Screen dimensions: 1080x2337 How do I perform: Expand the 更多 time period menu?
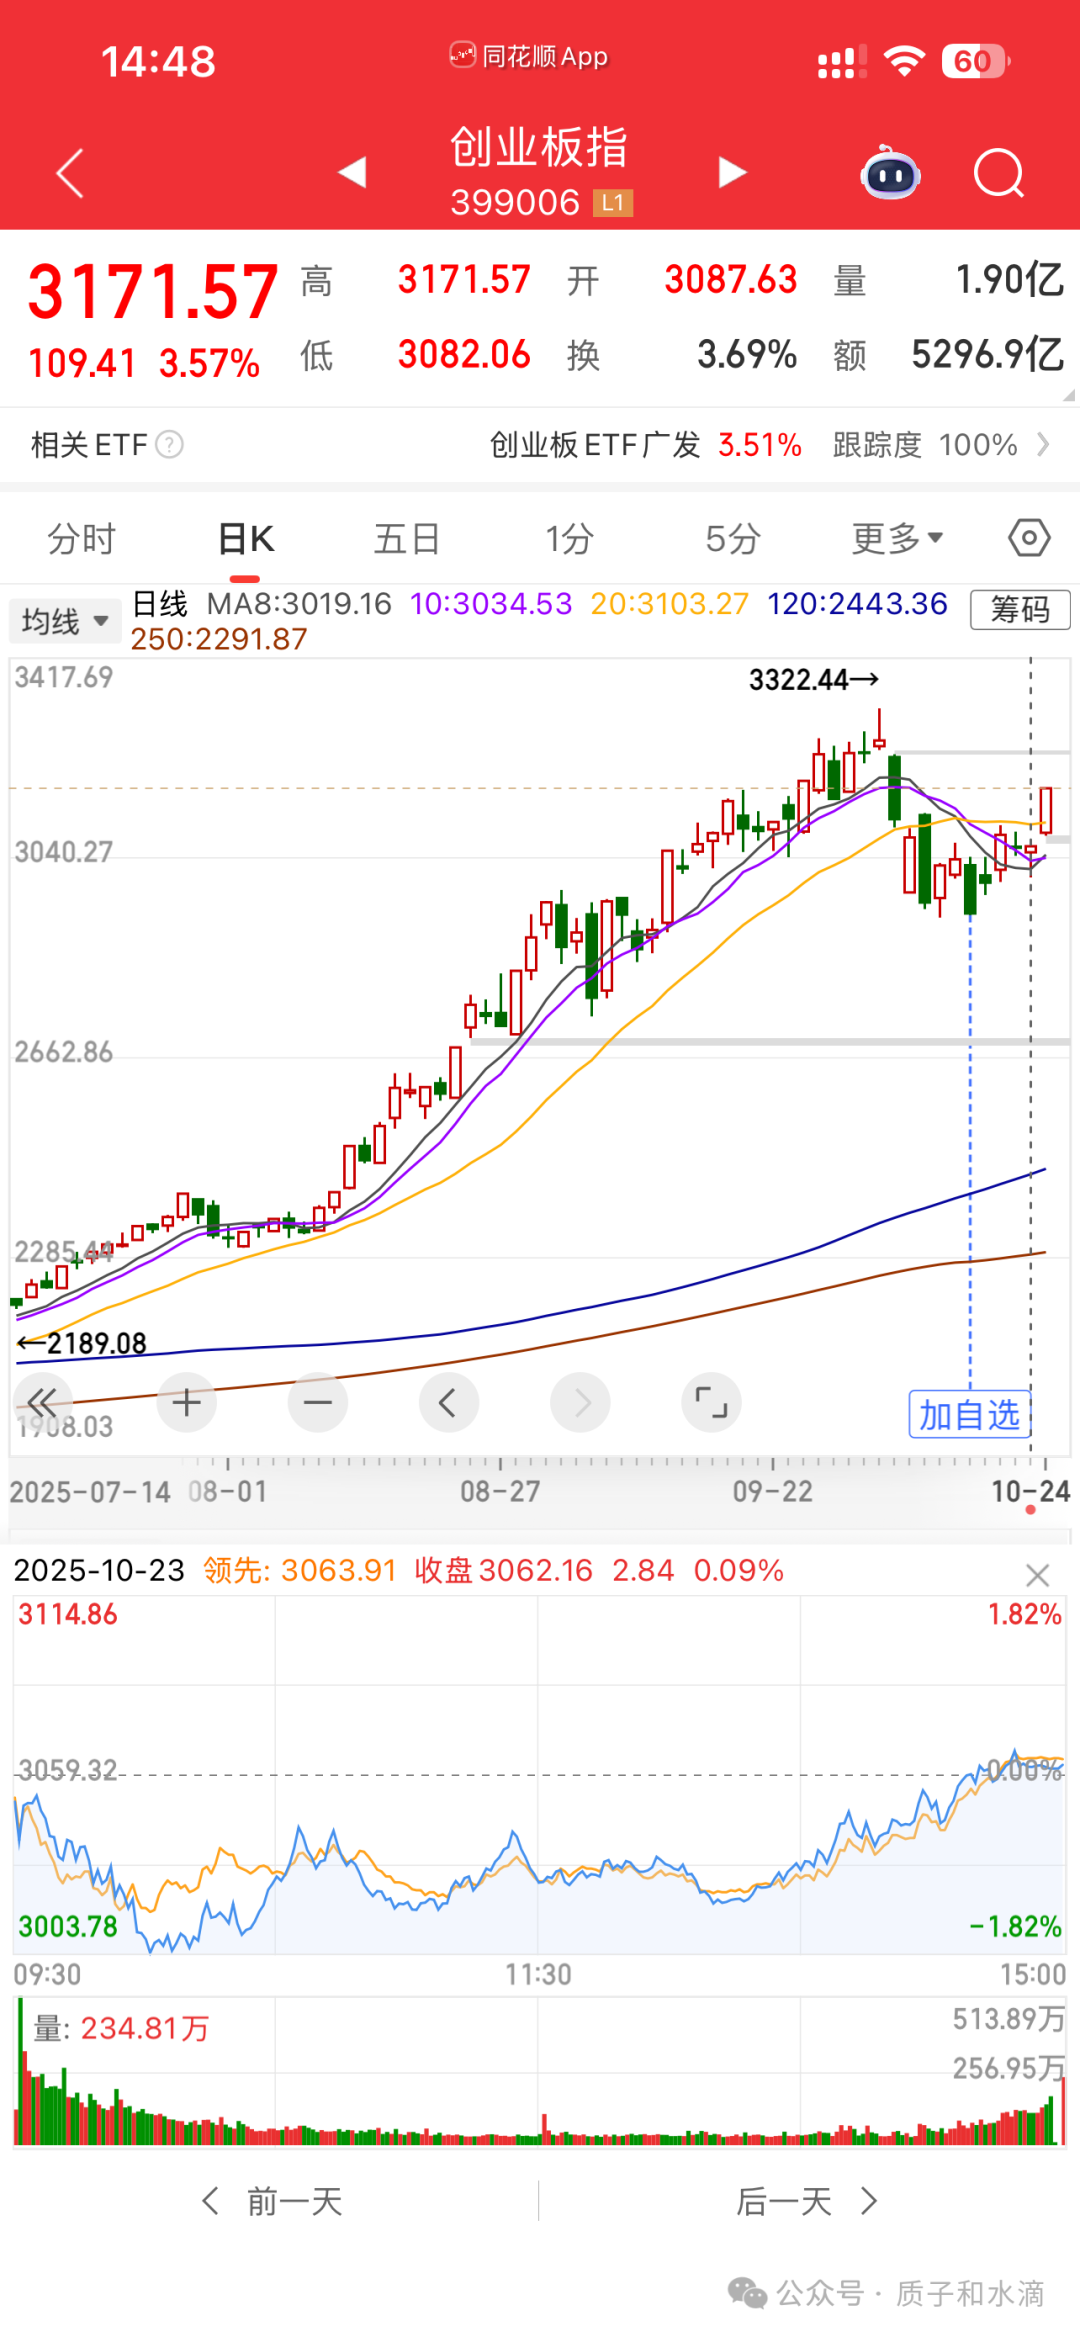tap(897, 538)
